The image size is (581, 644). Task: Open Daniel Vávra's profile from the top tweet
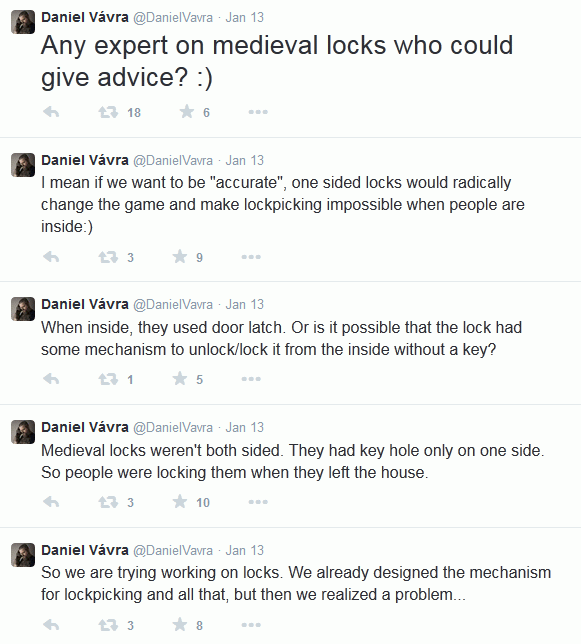(85, 17)
